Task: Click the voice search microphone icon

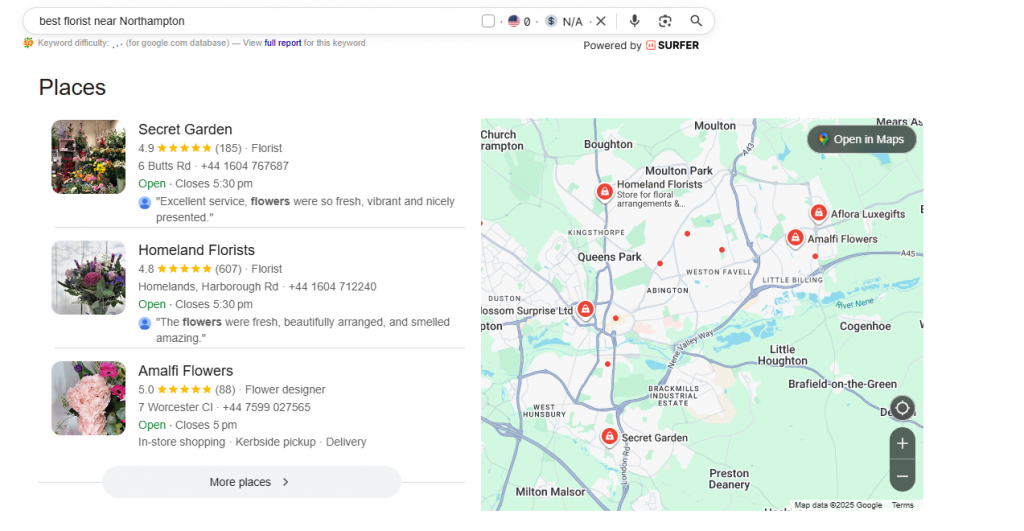Action: coord(634,21)
